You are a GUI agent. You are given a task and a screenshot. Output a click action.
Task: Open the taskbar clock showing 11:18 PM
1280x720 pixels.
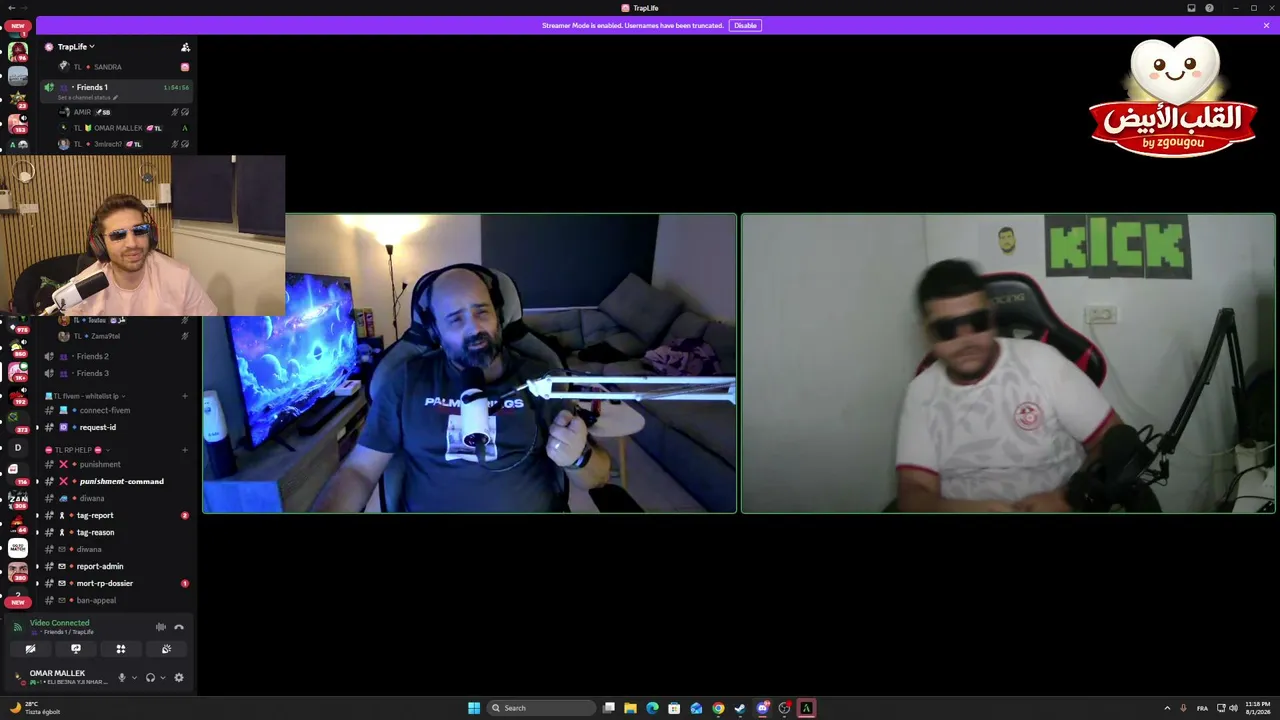coord(1258,708)
